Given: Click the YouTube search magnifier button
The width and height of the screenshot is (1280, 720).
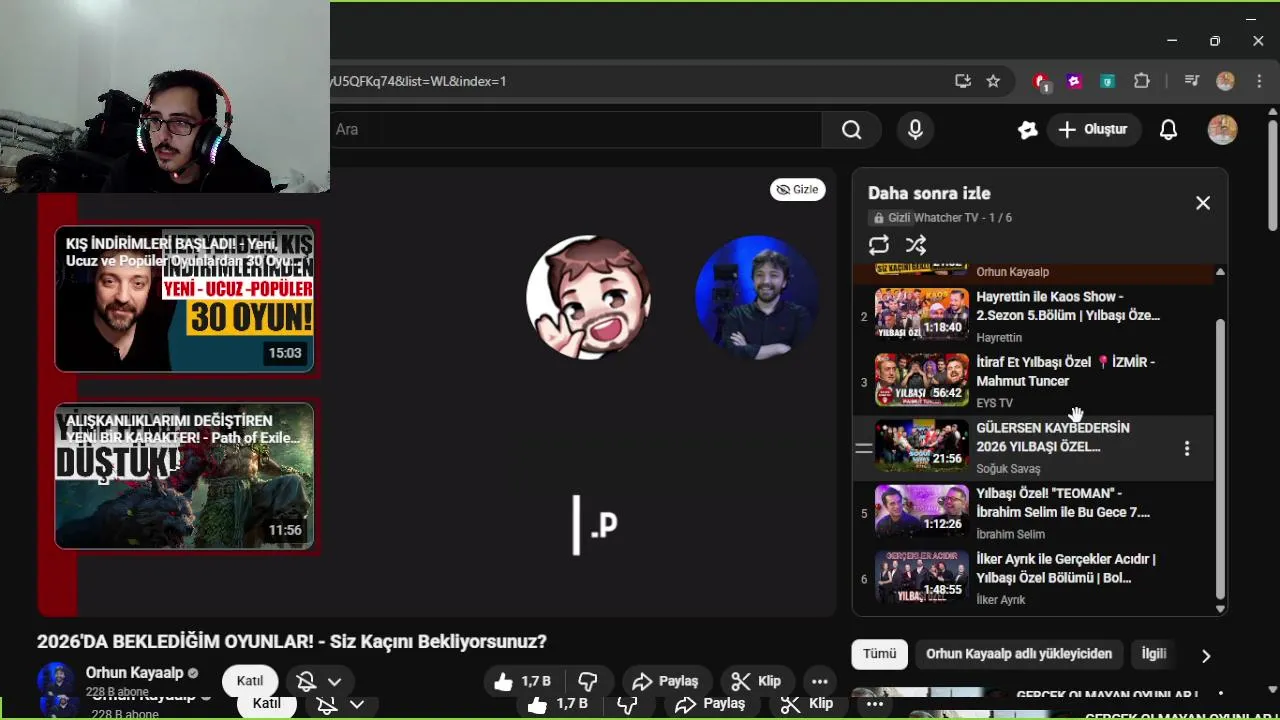Looking at the screenshot, I should click(x=851, y=129).
